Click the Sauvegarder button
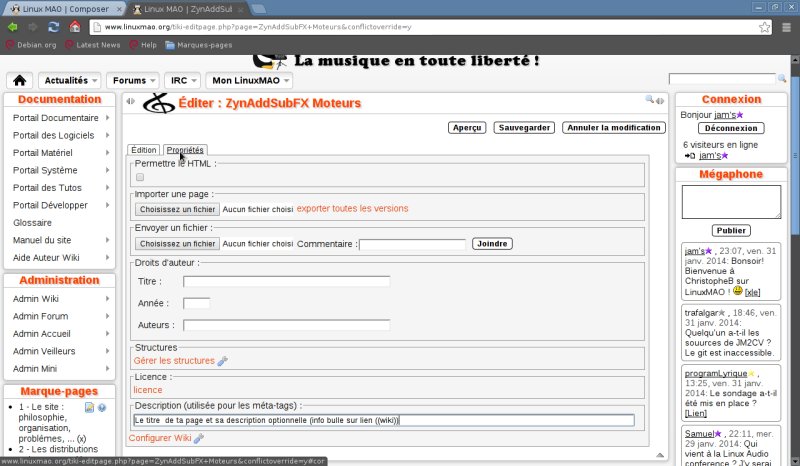Screen dimensions: 800x466 click(524, 128)
